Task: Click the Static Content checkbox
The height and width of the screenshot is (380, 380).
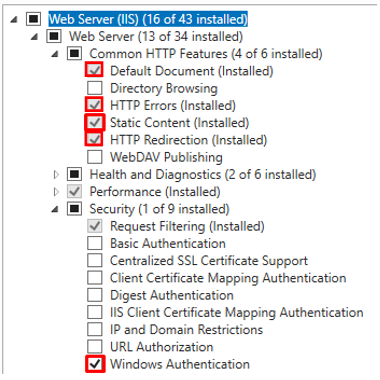Action: [95, 123]
